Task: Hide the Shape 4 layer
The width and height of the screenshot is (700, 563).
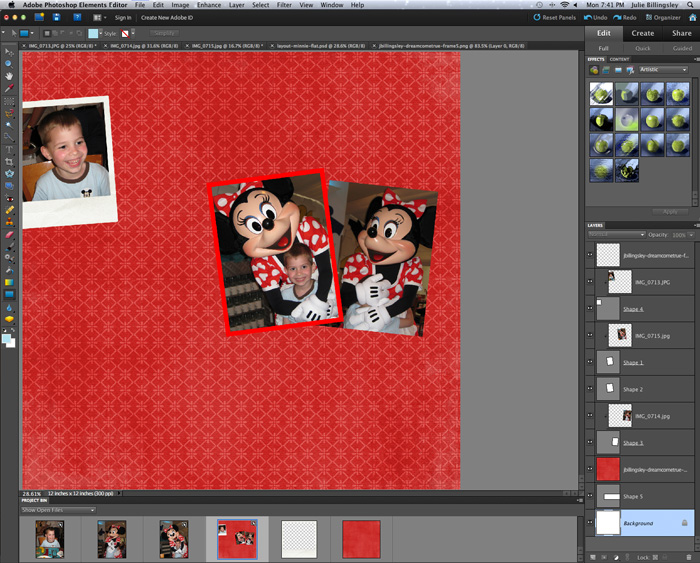Action: click(x=590, y=308)
